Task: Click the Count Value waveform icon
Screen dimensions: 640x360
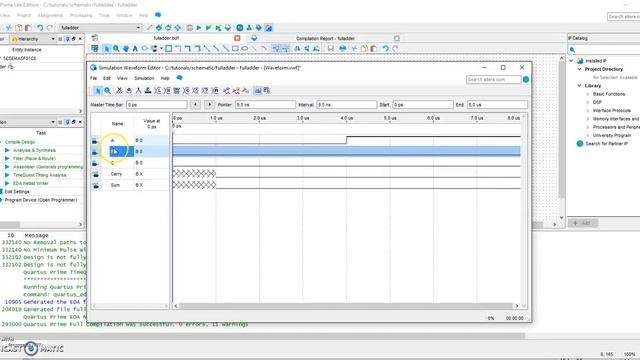Action: tap(186, 91)
